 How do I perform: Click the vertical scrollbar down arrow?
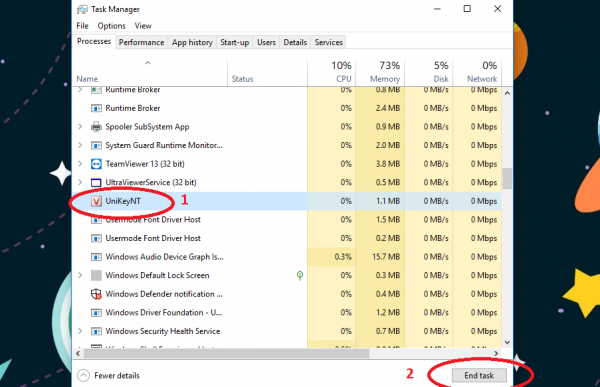coord(507,342)
